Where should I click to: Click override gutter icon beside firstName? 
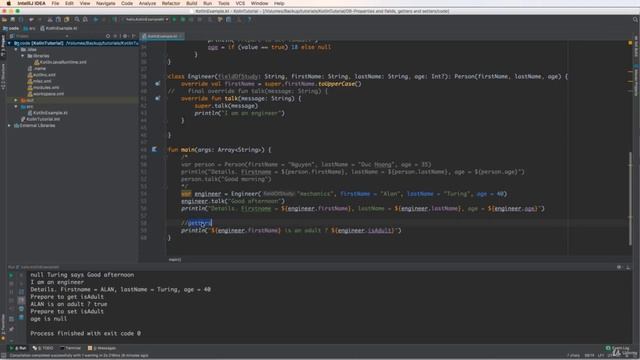point(157,84)
